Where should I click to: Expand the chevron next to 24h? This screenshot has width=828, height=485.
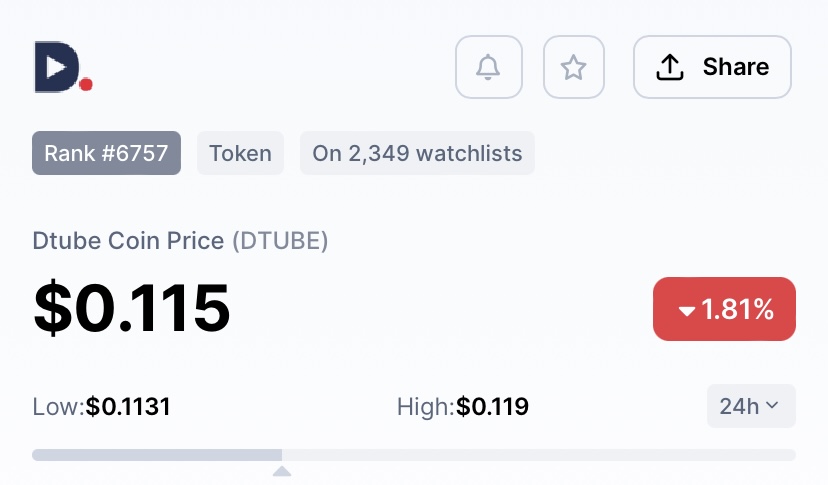coord(771,405)
